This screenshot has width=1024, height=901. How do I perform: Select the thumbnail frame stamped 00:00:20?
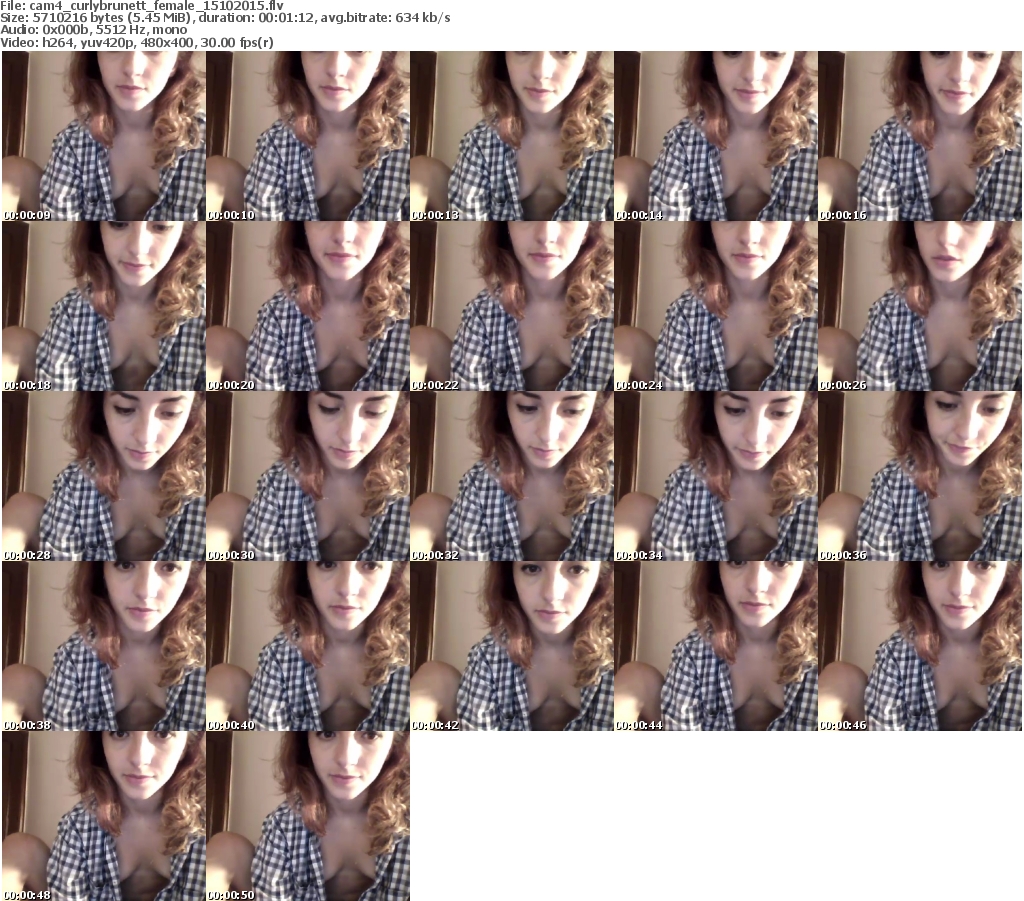click(308, 306)
